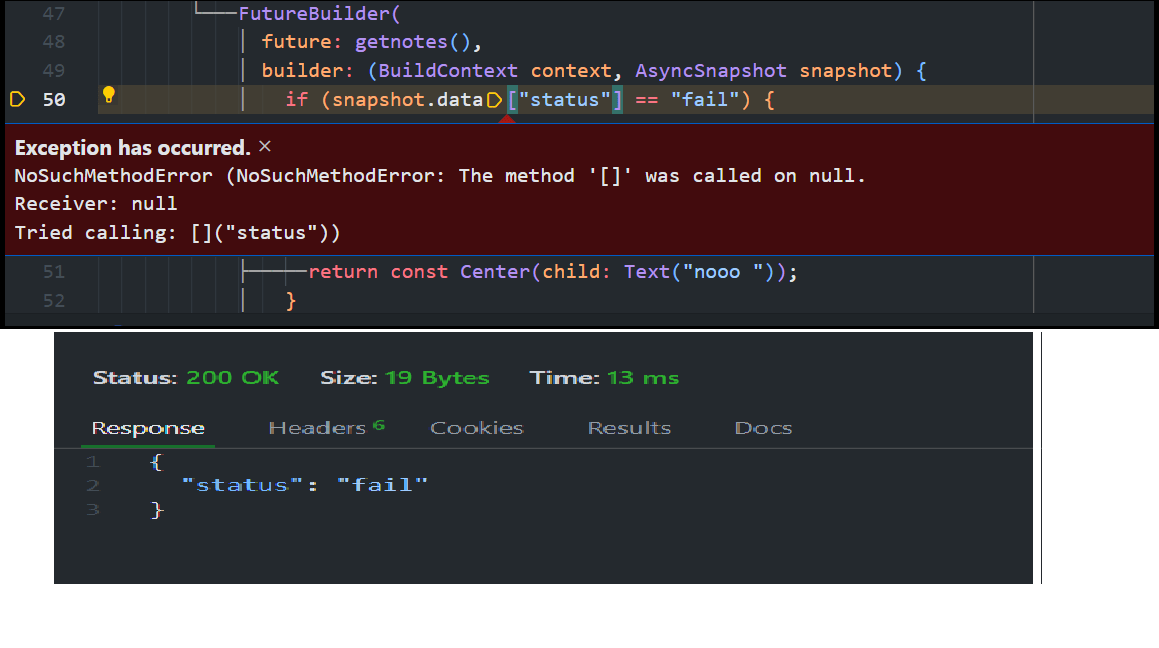Click the green 200 OK status text
The width and height of the screenshot is (1159, 648).
[233, 378]
